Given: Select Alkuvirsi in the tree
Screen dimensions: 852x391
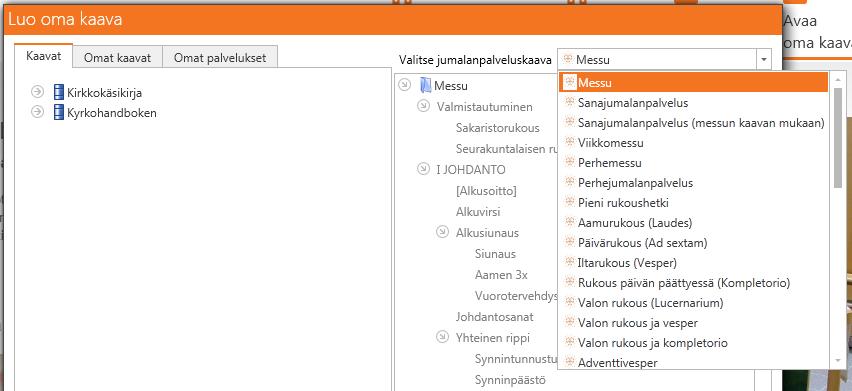Looking at the screenshot, I should 478,211.
